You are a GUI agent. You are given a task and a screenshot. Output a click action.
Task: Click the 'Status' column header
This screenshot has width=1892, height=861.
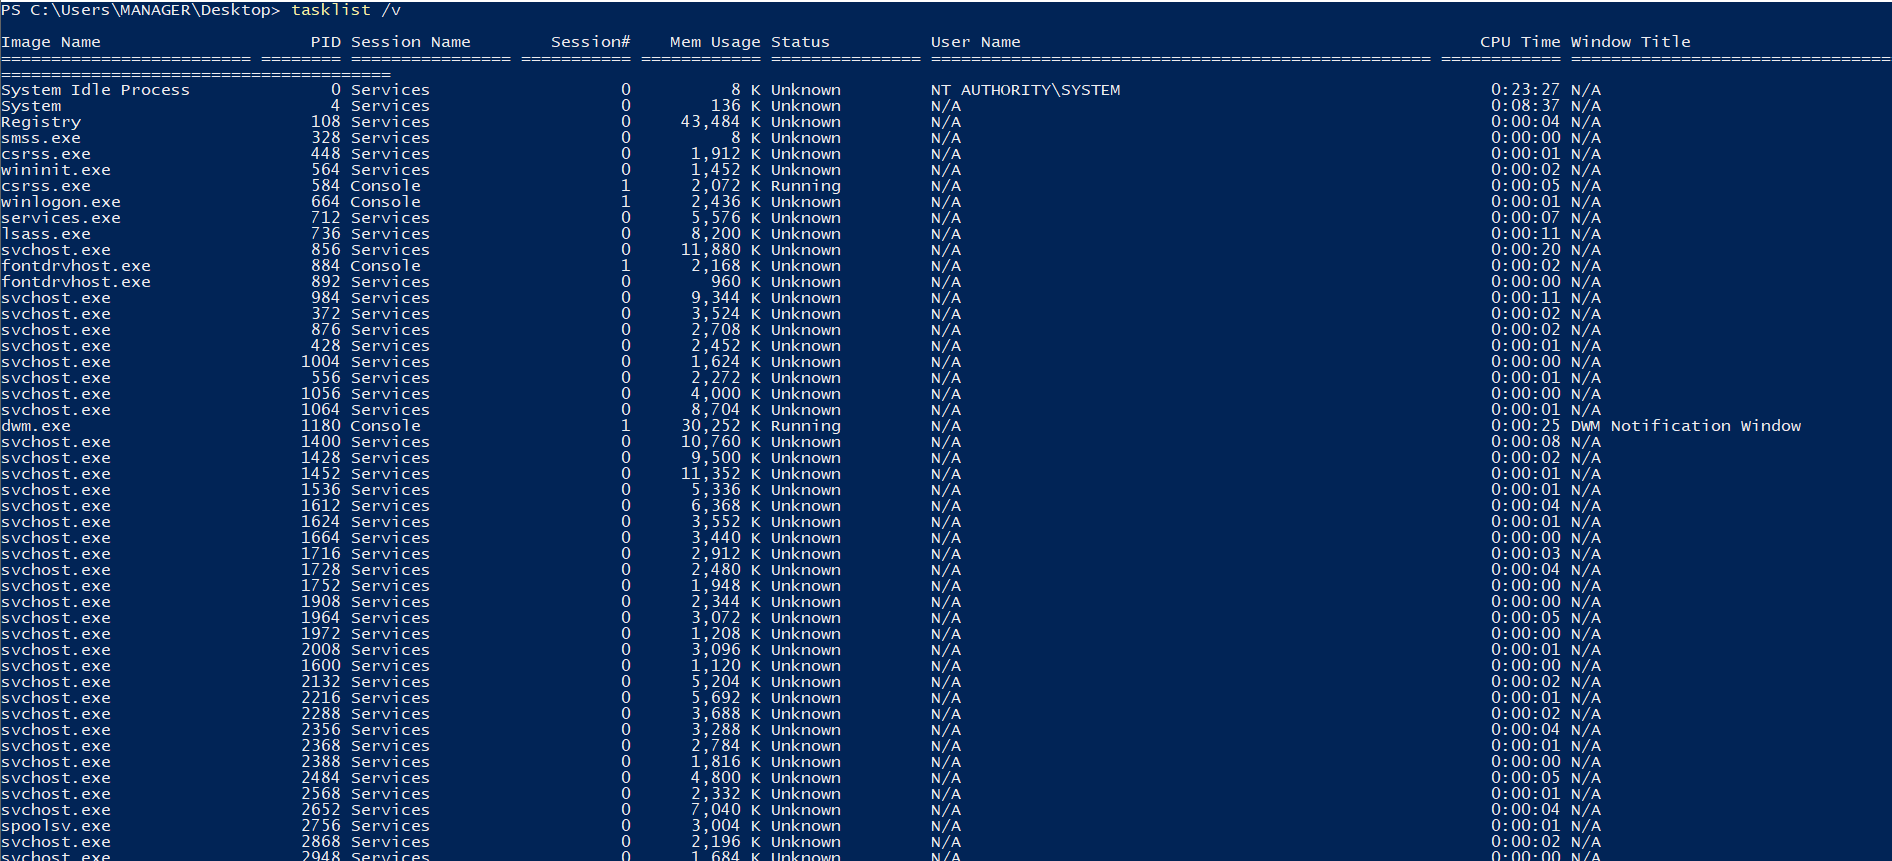click(801, 42)
